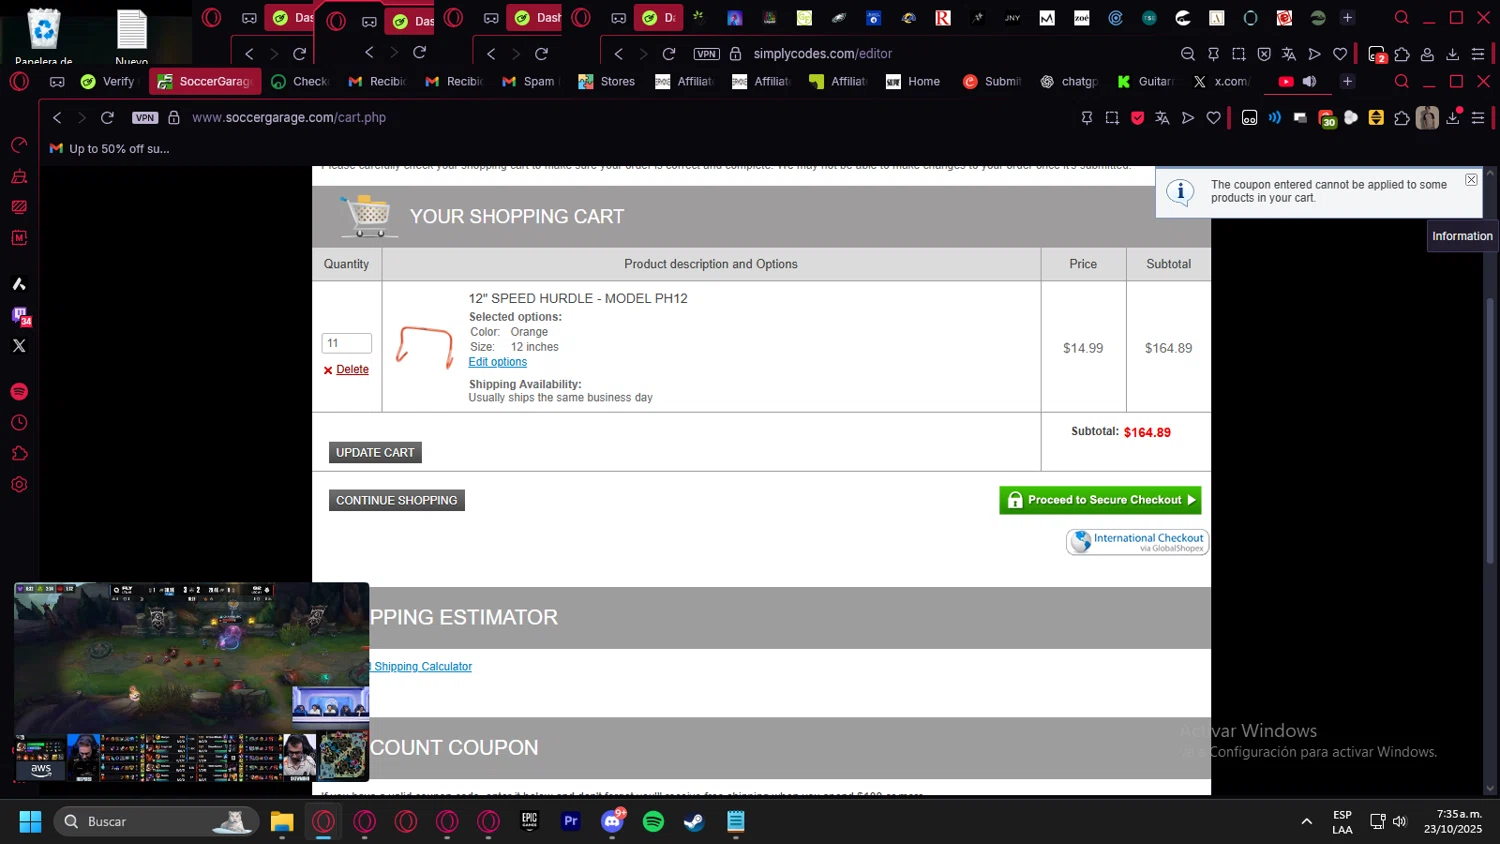Screen dimensions: 1500x844
Task: Add page to bookmarks with heart icon
Action: (x=1214, y=117)
